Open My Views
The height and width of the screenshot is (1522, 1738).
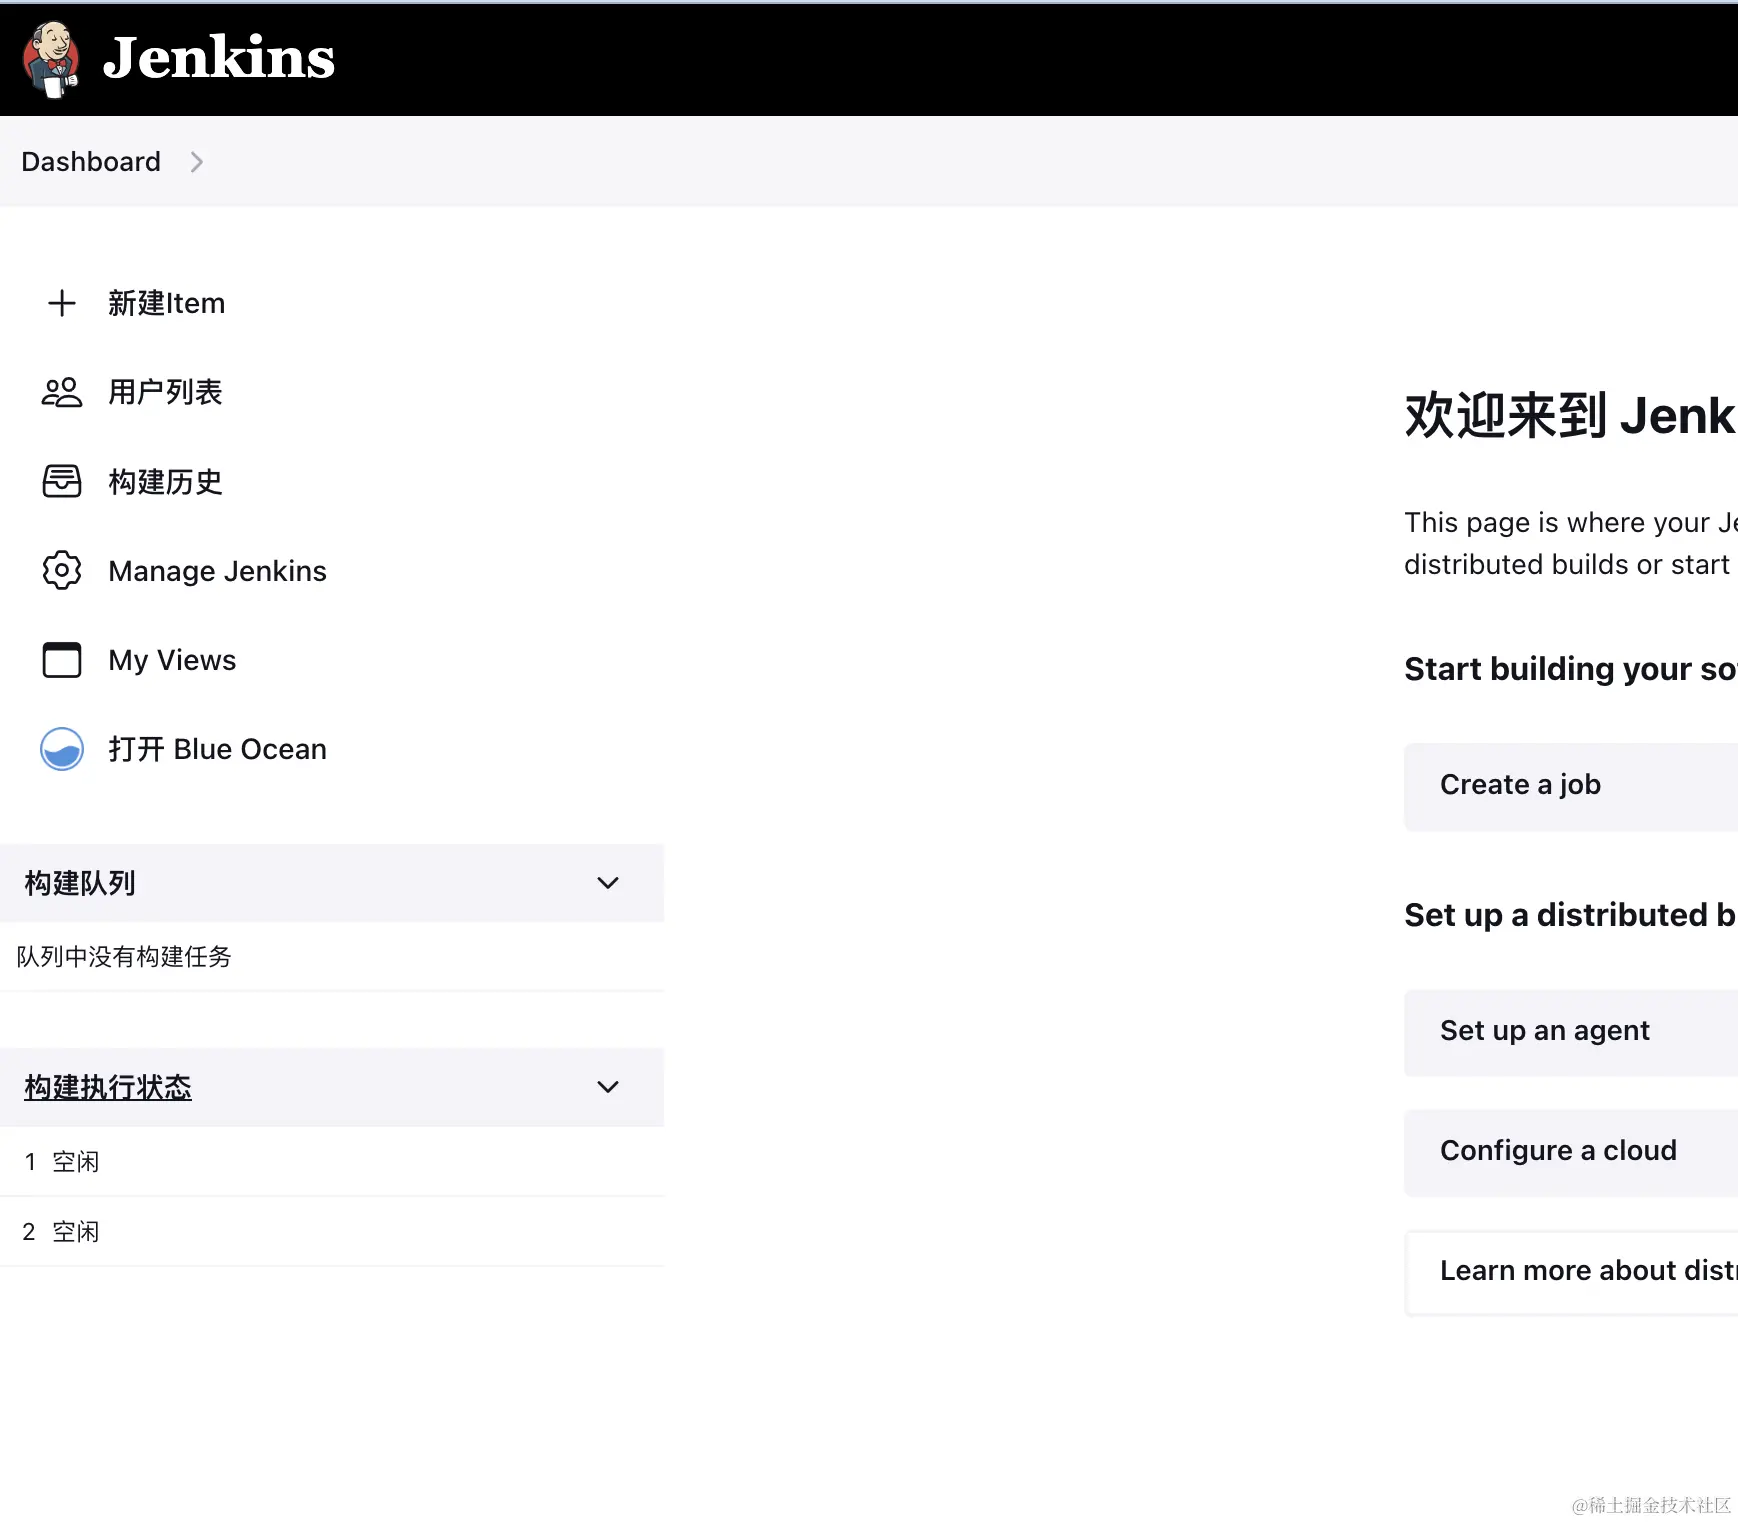(x=172, y=660)
